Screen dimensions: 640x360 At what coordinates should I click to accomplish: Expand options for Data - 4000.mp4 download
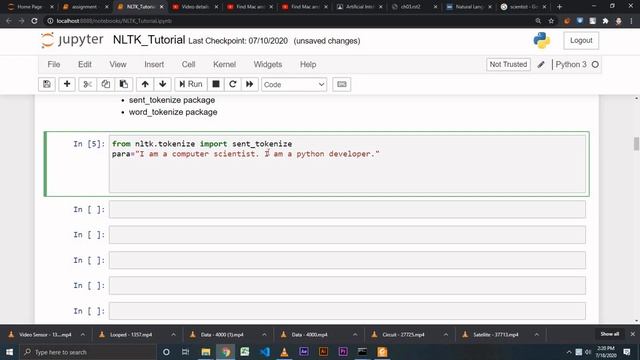(355, 334)
